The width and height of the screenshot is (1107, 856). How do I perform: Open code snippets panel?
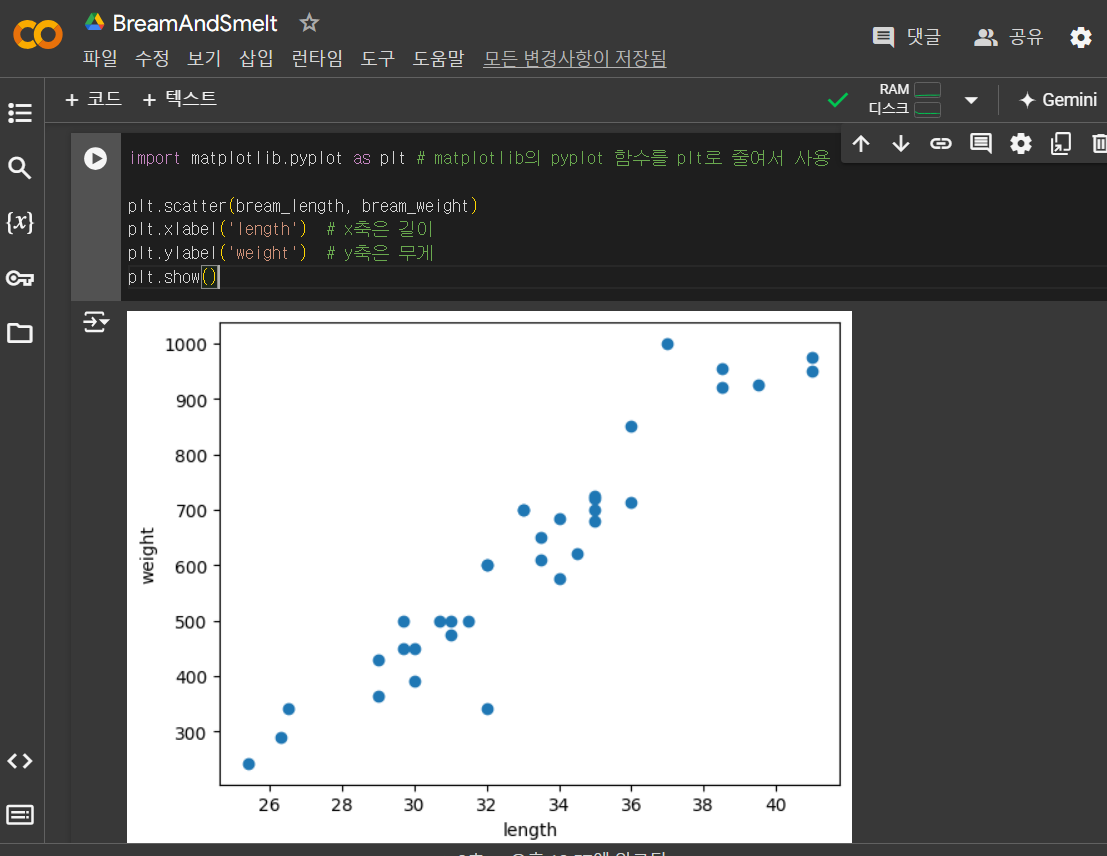20,761
